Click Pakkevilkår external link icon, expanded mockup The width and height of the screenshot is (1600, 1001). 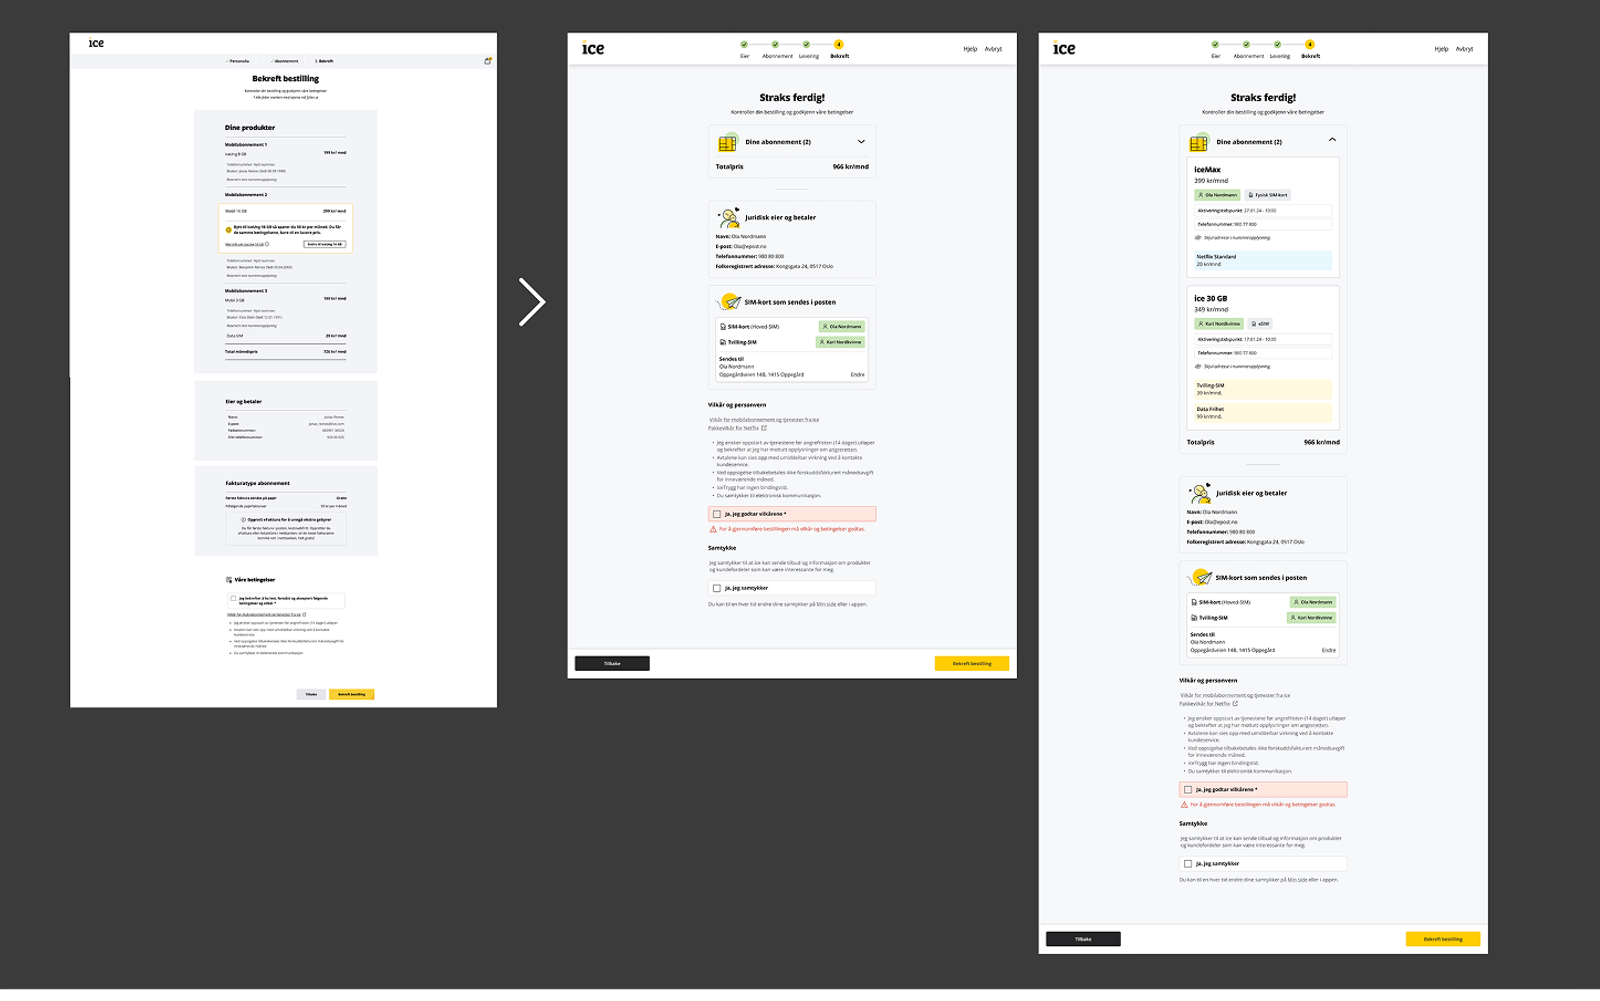1235,704
